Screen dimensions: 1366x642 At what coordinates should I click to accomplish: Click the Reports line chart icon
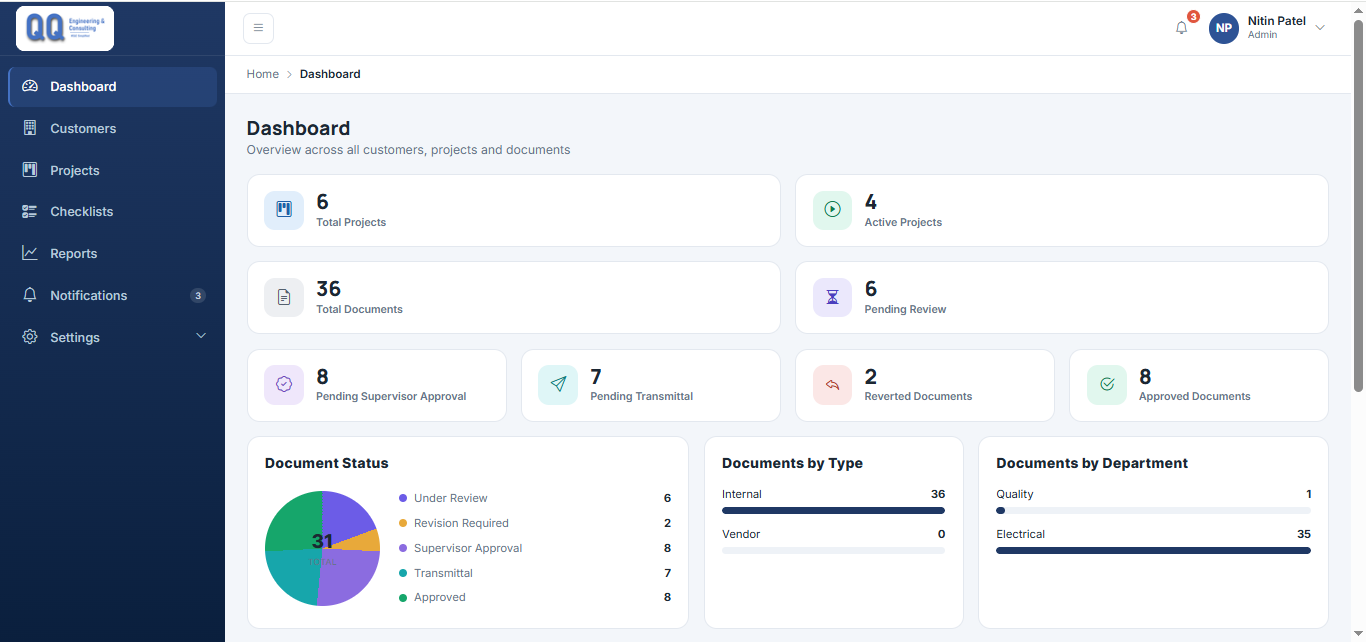pos(30,253)
